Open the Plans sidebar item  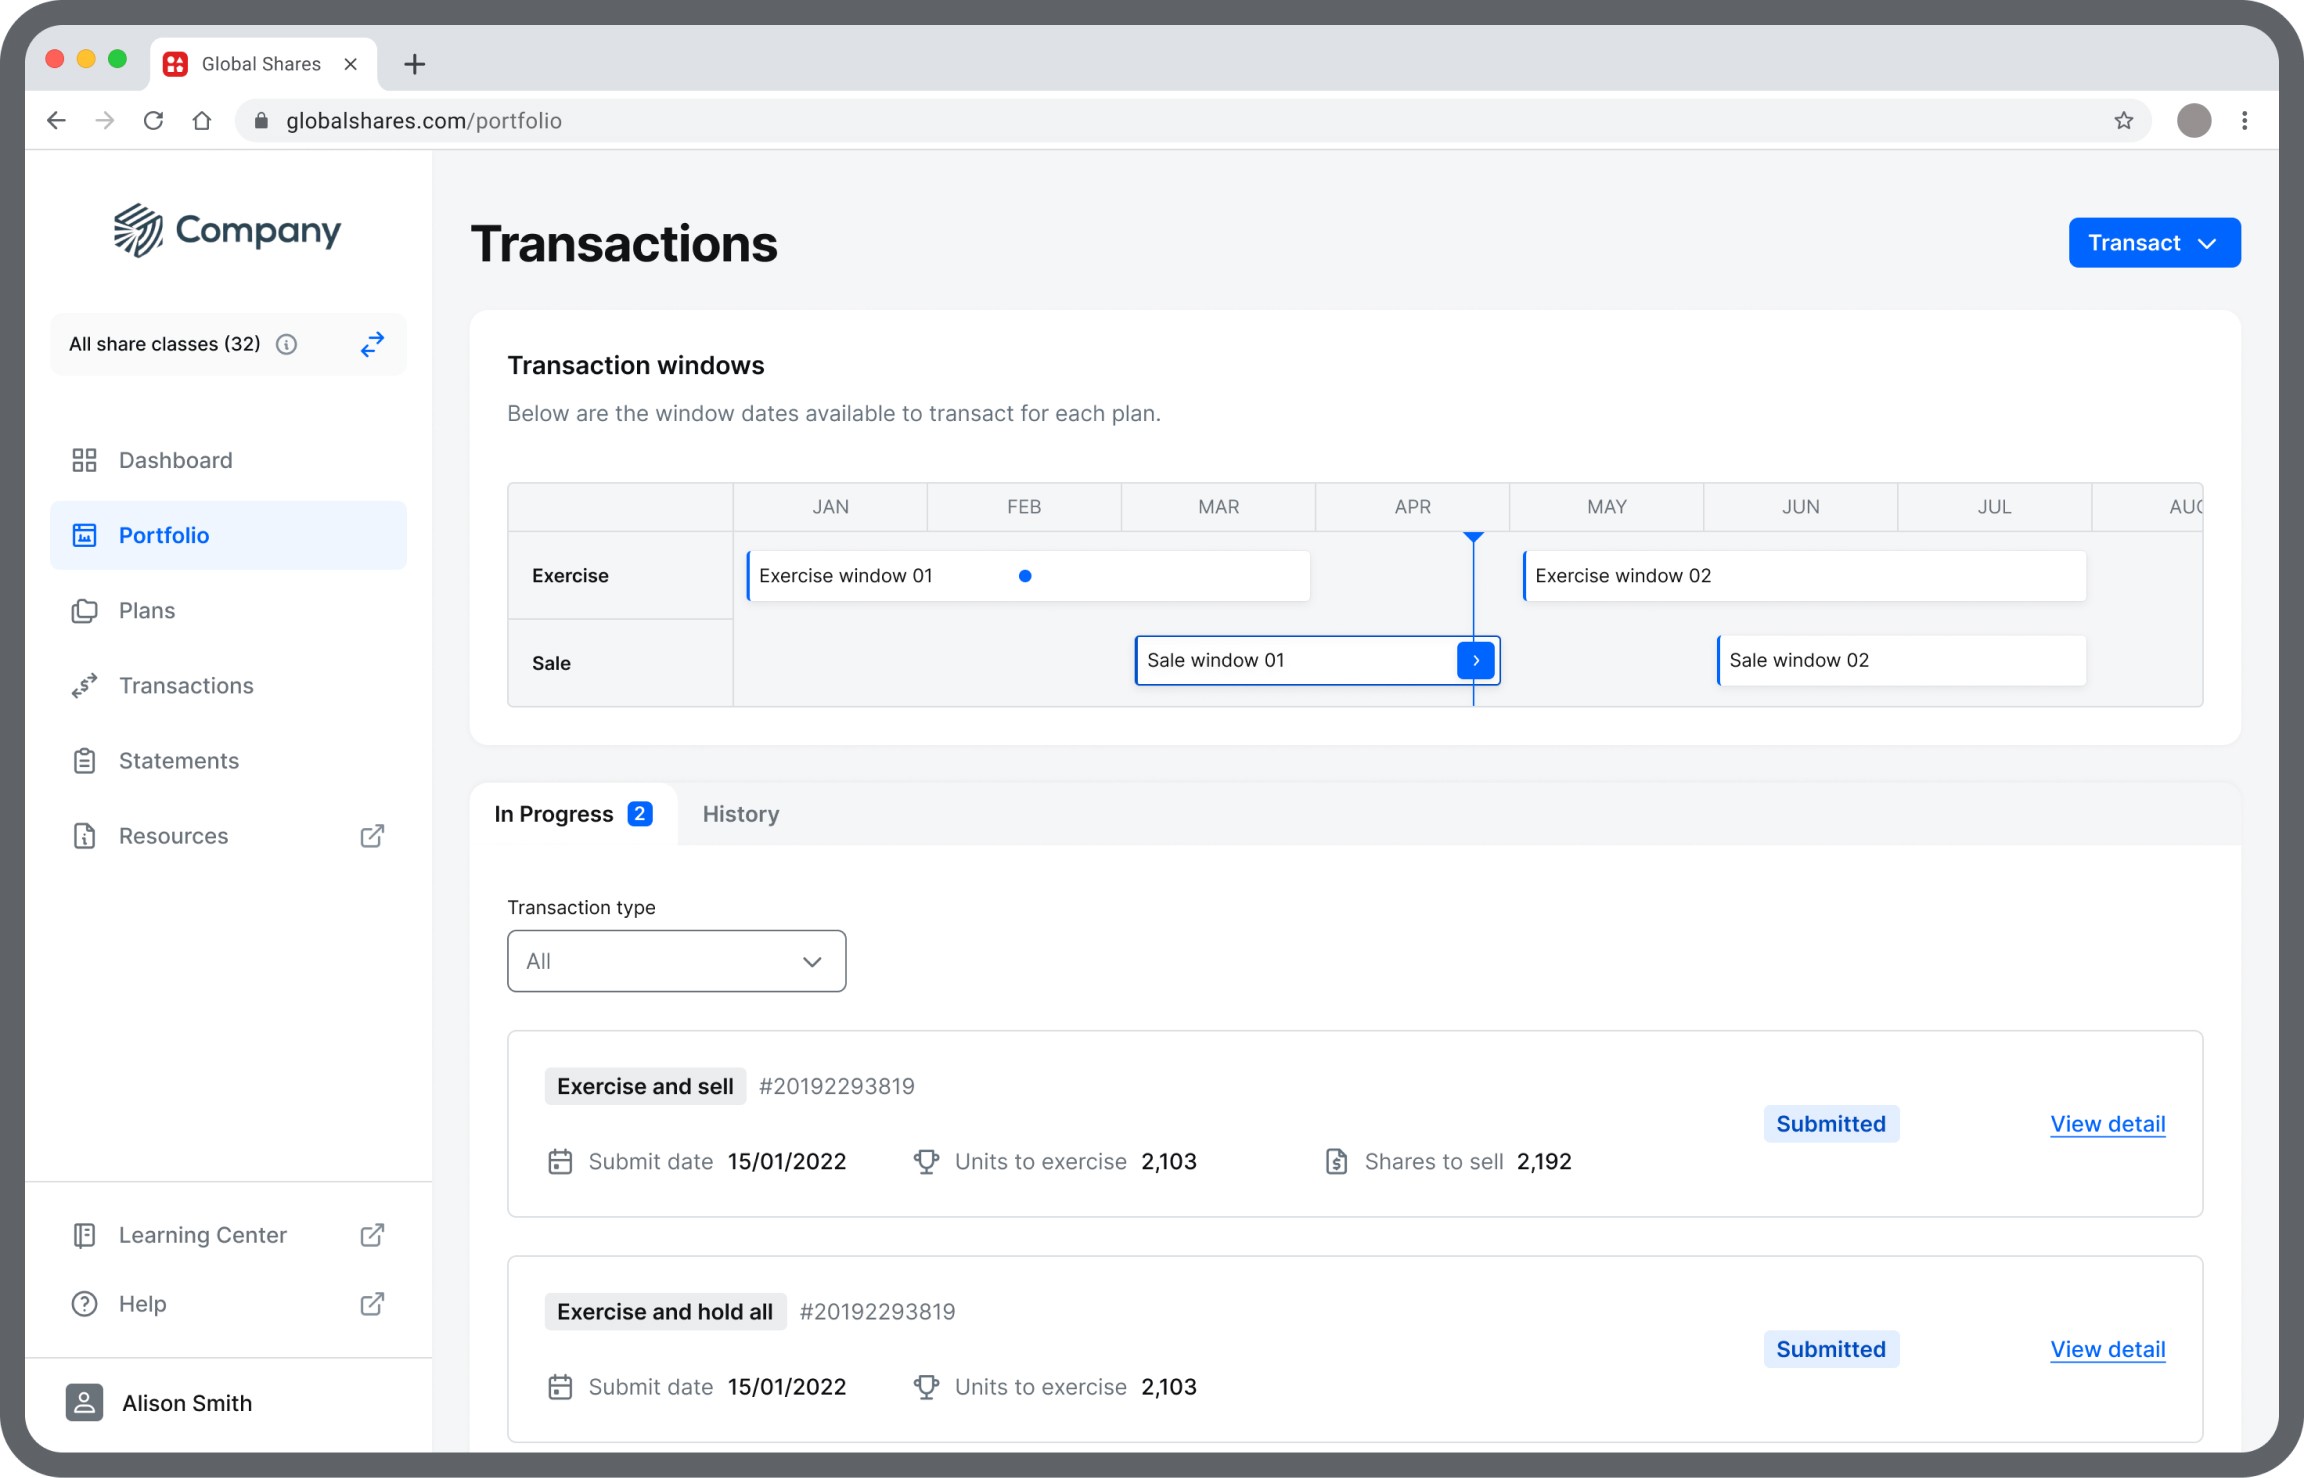point(146,610)
